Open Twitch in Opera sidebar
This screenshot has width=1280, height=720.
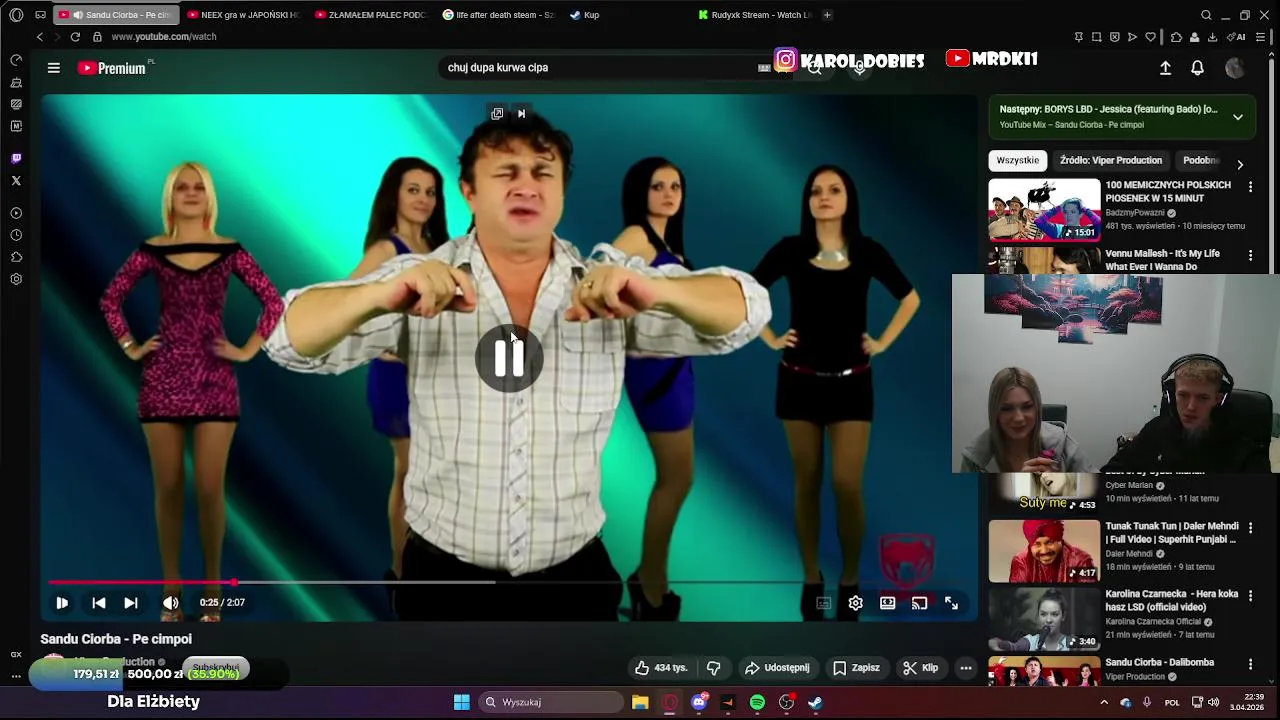tap(16, 159)
